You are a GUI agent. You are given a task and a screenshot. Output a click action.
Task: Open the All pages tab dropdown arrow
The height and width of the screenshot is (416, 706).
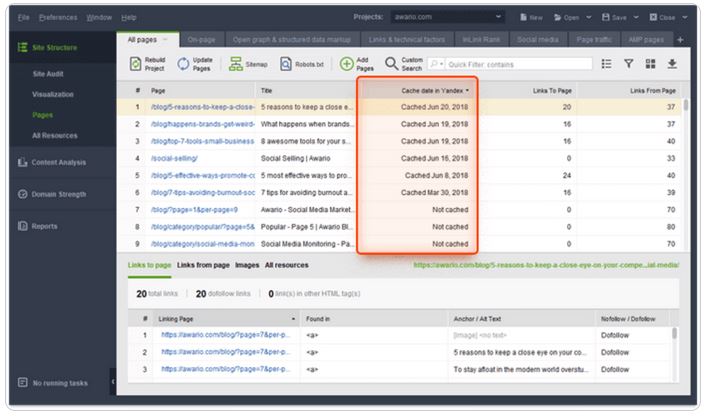coord(165,40)
